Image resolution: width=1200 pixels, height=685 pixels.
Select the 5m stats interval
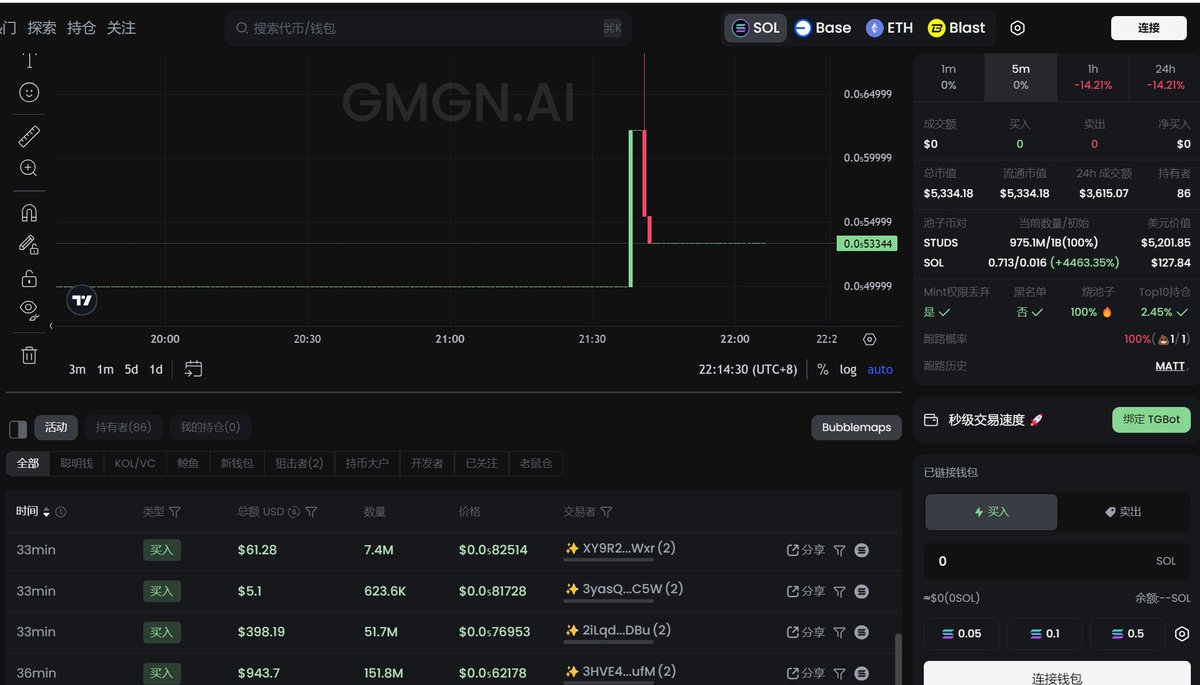pos(1020,77)
